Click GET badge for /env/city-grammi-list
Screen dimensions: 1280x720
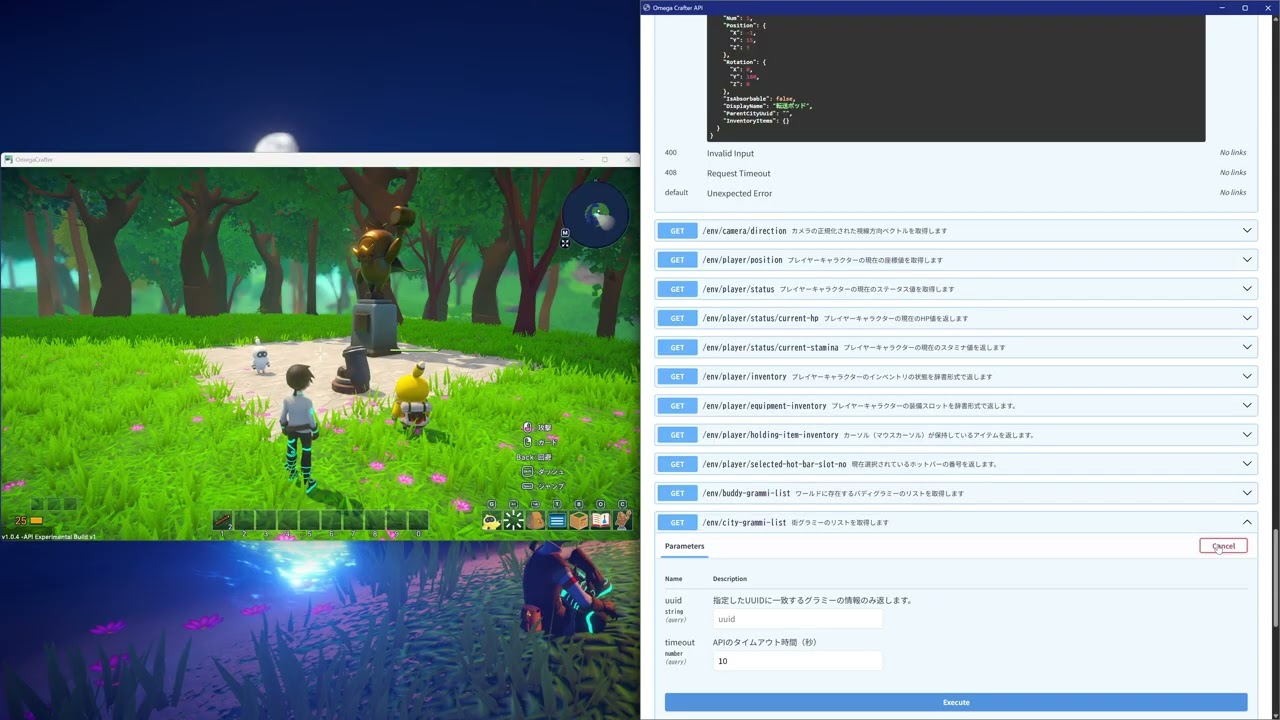(677, 522)
